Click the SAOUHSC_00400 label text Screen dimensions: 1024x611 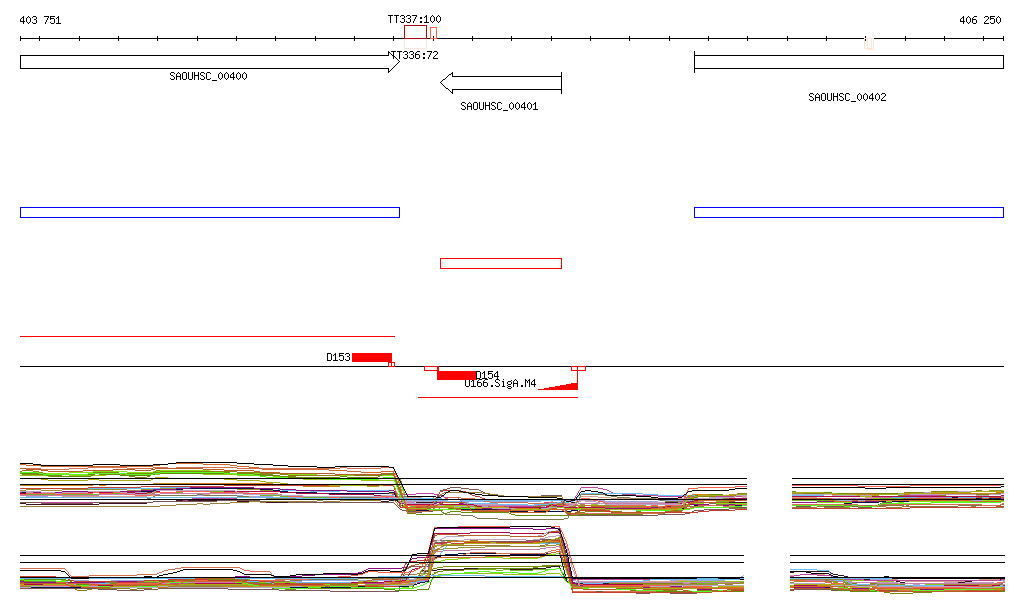pos(208,76)
